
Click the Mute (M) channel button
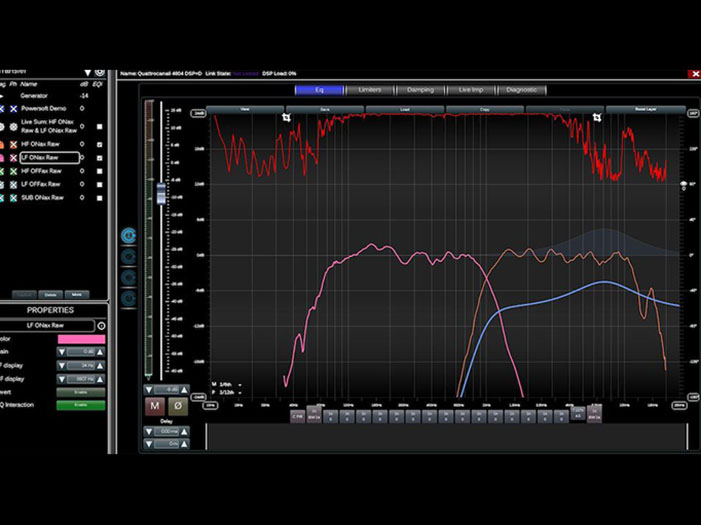[155, 406]
